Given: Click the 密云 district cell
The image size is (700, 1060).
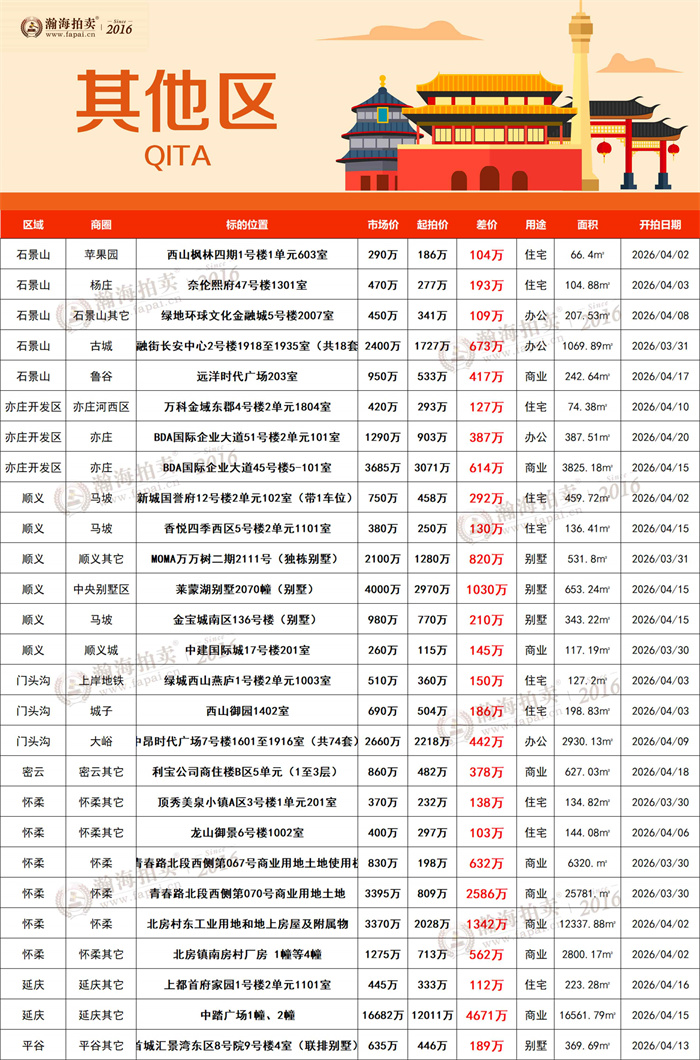Looking at the screenshot, I should [33, 772].
